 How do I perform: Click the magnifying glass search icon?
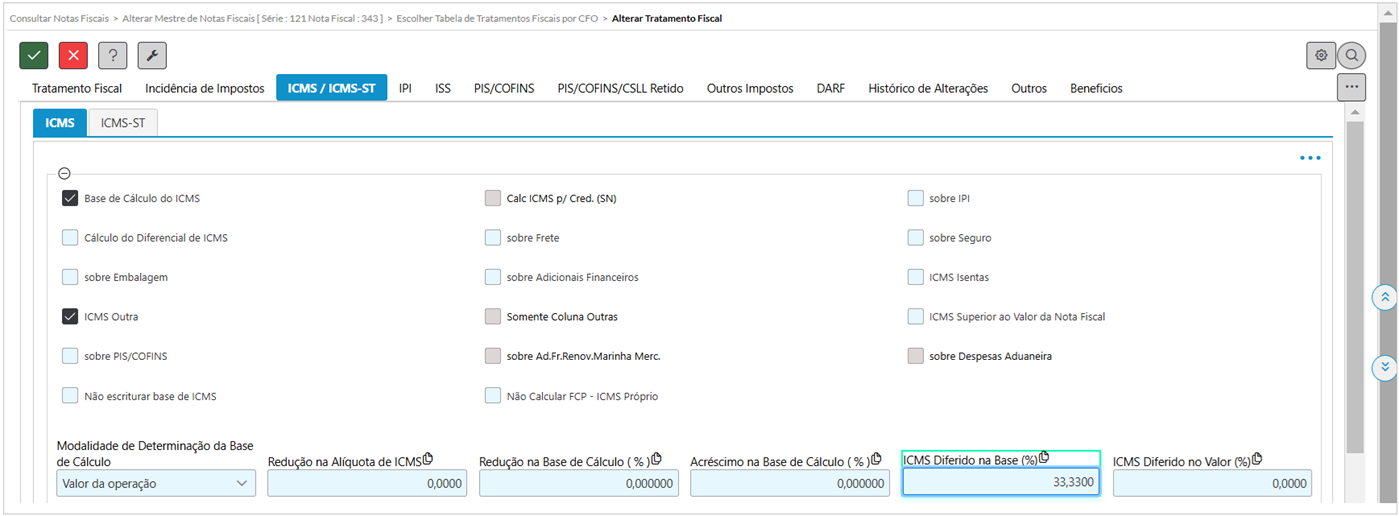[x=1352, y=56]
